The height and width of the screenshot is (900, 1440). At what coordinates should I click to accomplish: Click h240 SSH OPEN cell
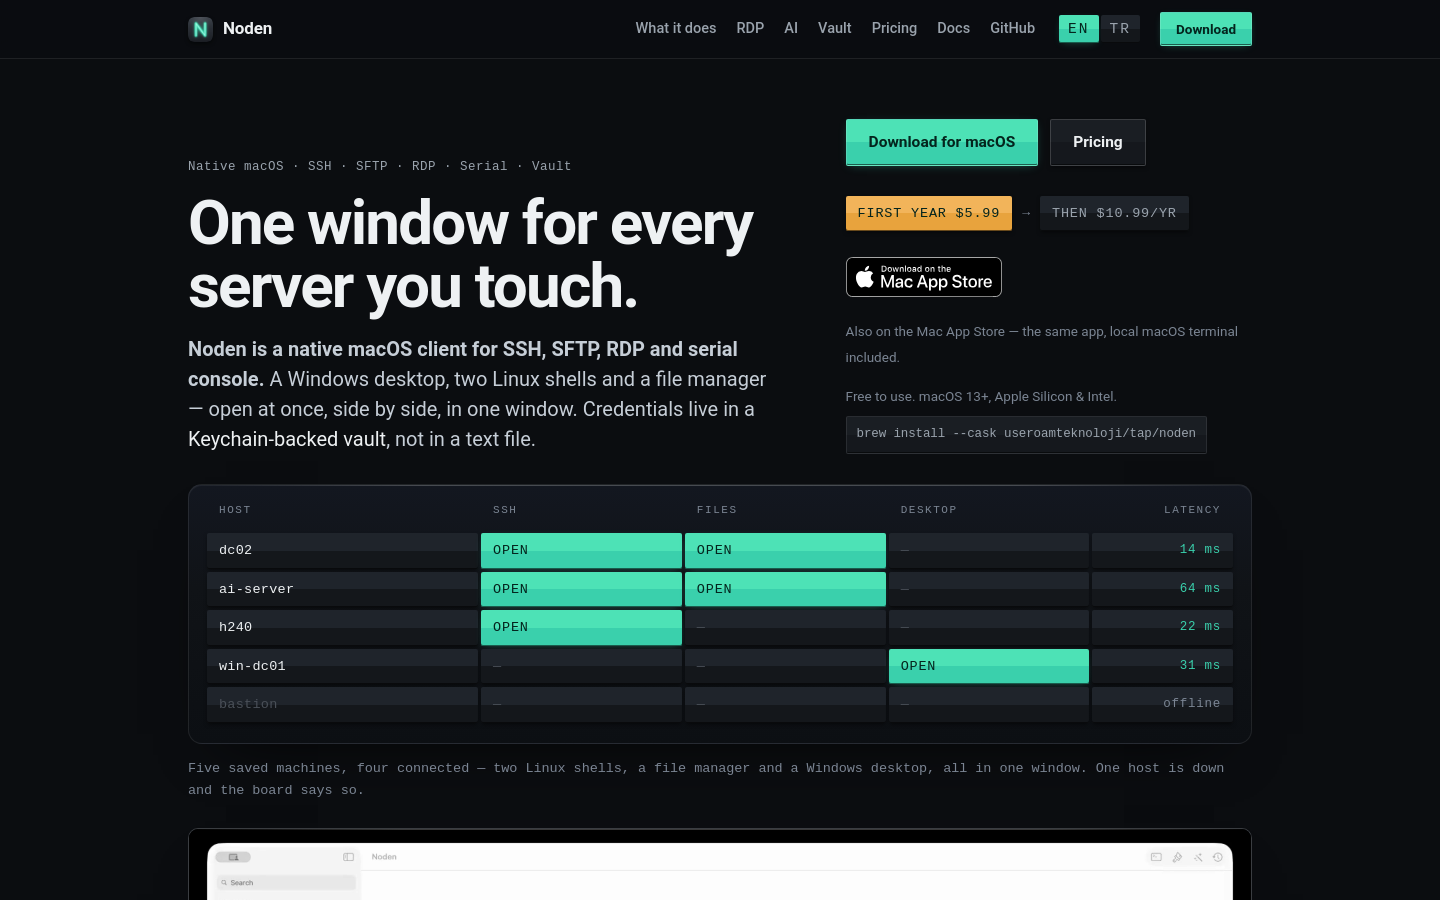pyautogui.click(x=581, y=627)
